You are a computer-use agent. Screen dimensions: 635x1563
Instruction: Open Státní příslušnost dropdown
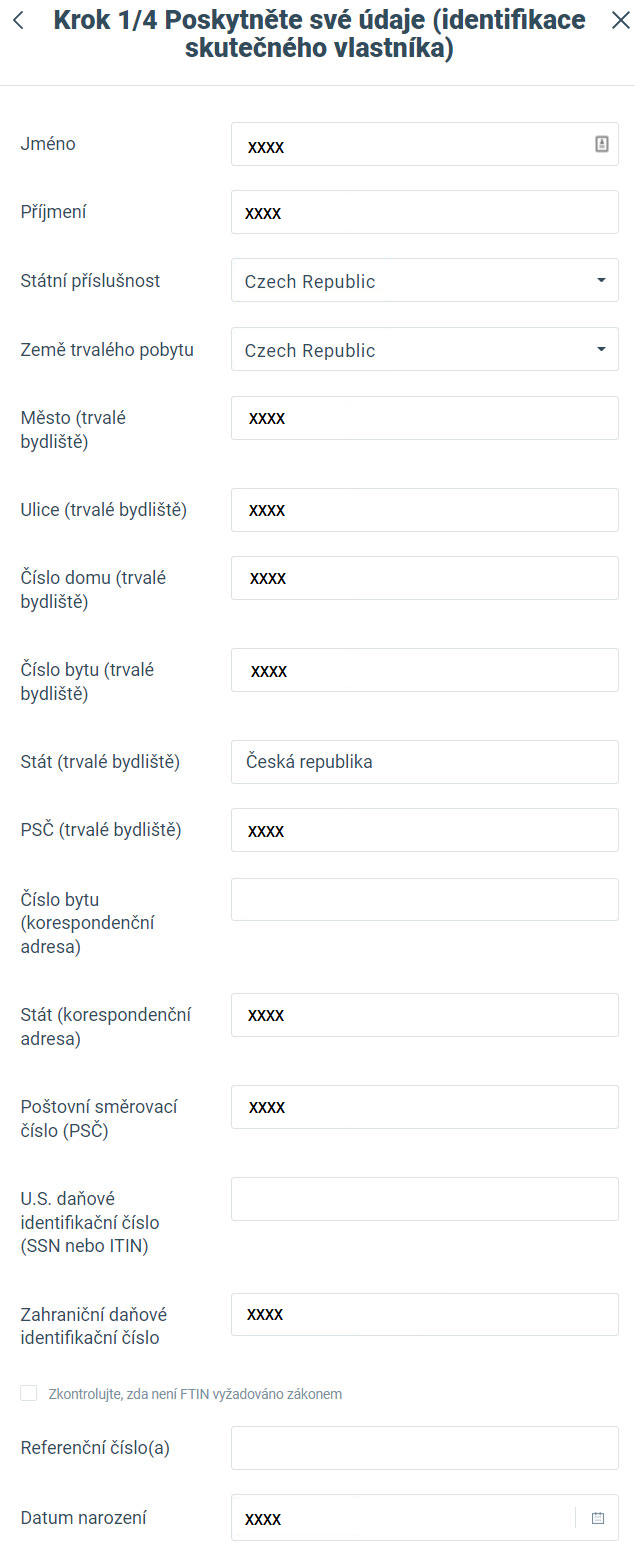(x=424, y=281)
